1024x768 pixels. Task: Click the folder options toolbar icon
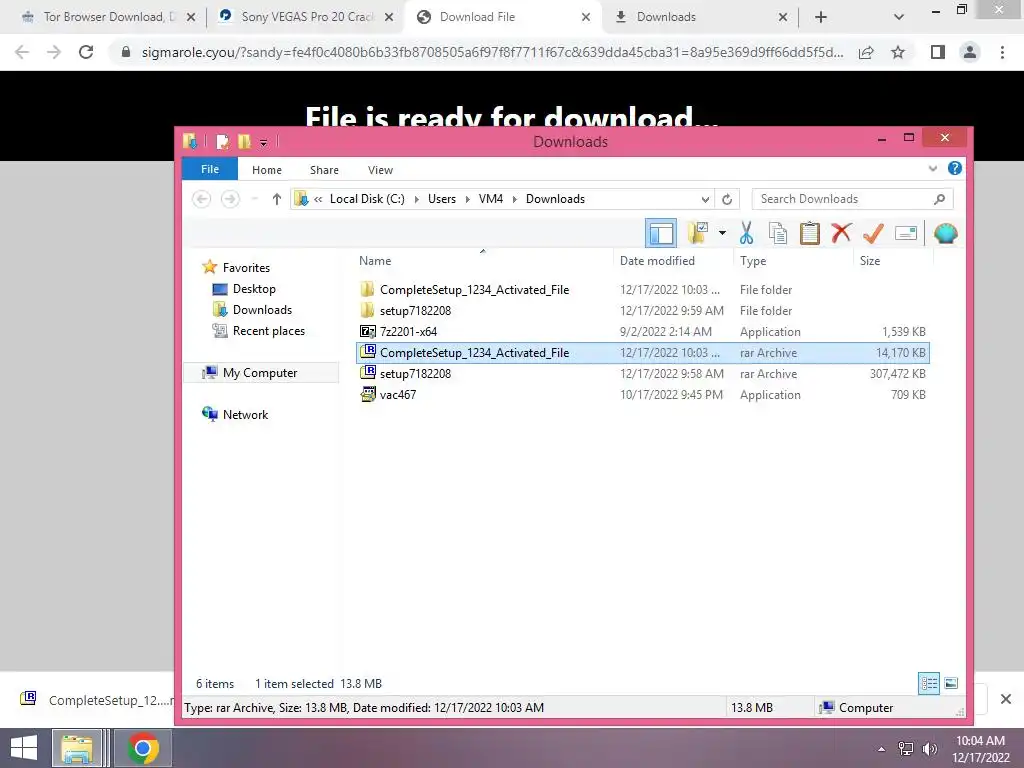coord(697,232)
